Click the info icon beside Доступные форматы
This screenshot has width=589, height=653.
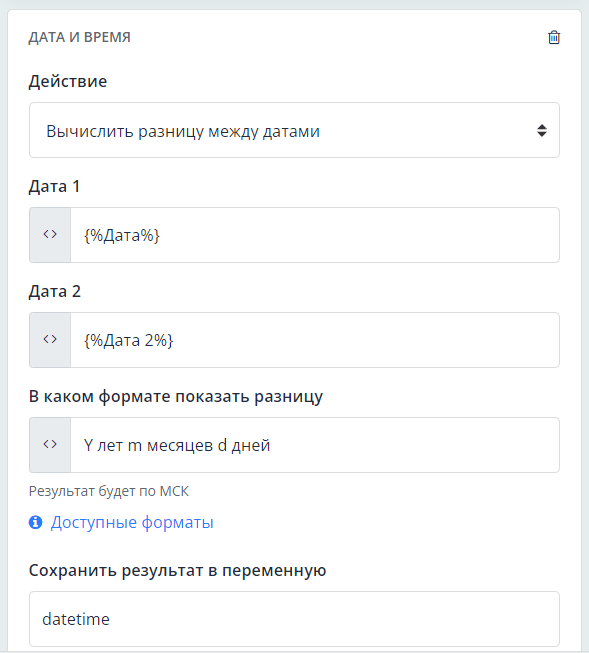click(x=35, y=522)
